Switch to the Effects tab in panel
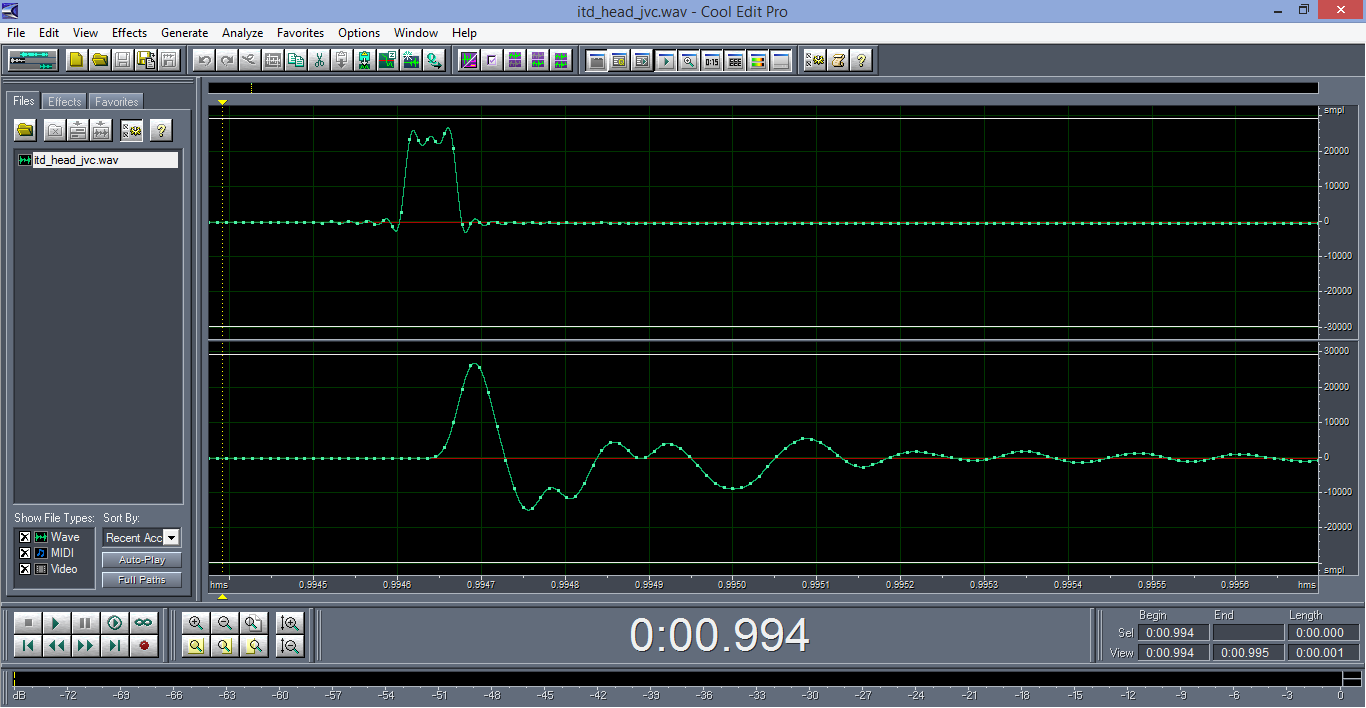This screenshot has width=1366, height=708. pyautogui.click(x=65, y=102)
